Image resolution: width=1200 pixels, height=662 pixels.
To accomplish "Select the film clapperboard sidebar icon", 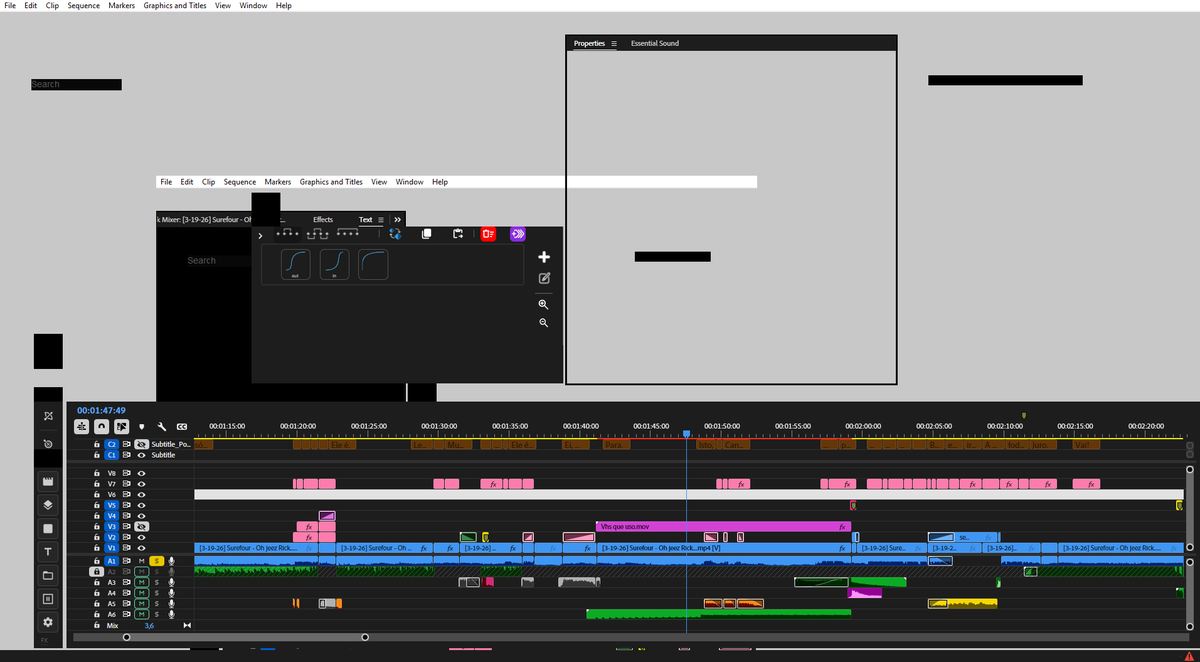I will point(47,480).
